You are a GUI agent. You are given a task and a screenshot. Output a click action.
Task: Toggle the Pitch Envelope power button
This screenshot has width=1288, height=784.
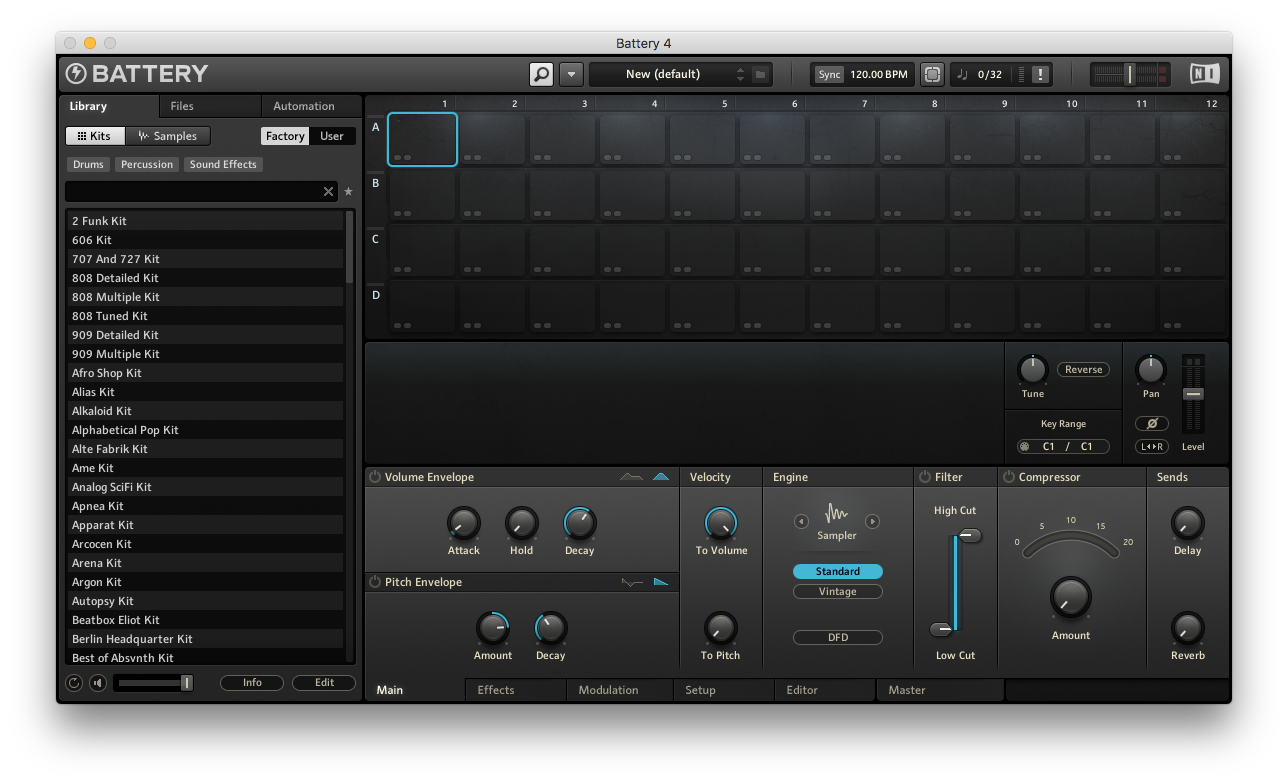click(x=375, y=582)
